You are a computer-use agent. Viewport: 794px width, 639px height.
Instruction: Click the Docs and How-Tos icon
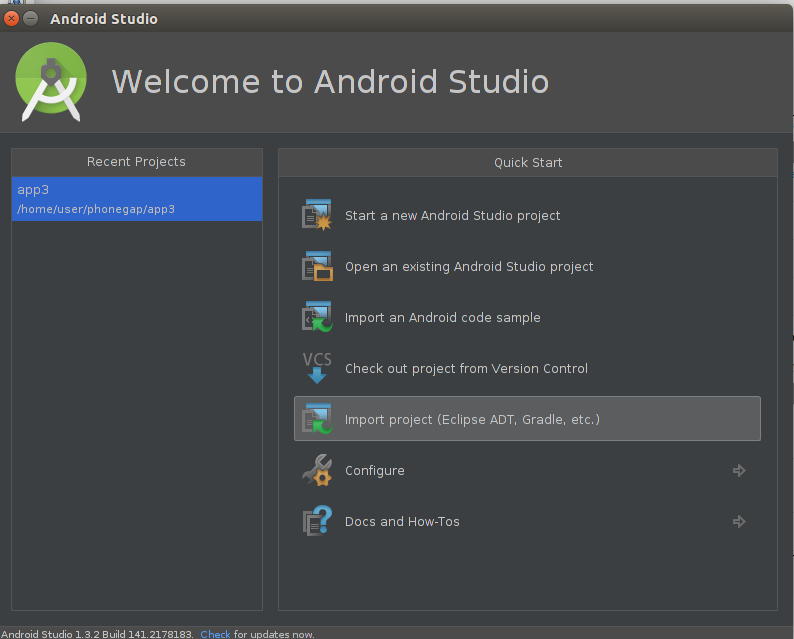click(317, 521)
